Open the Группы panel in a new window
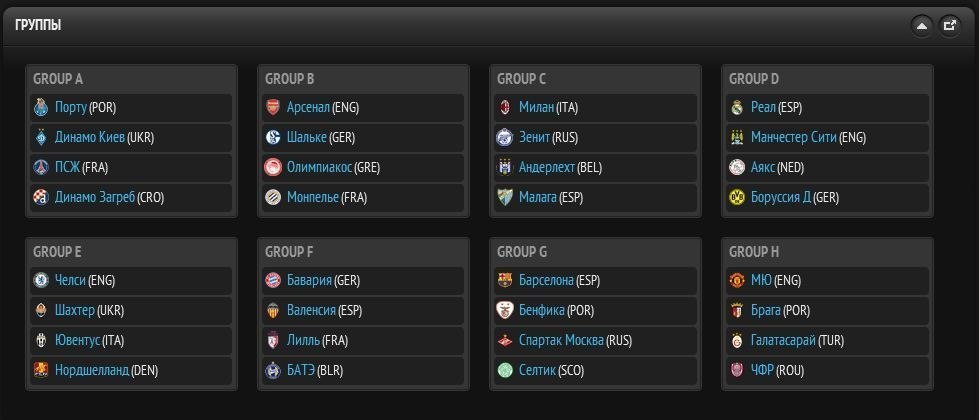979x420 pixels. tap(950, 26)
